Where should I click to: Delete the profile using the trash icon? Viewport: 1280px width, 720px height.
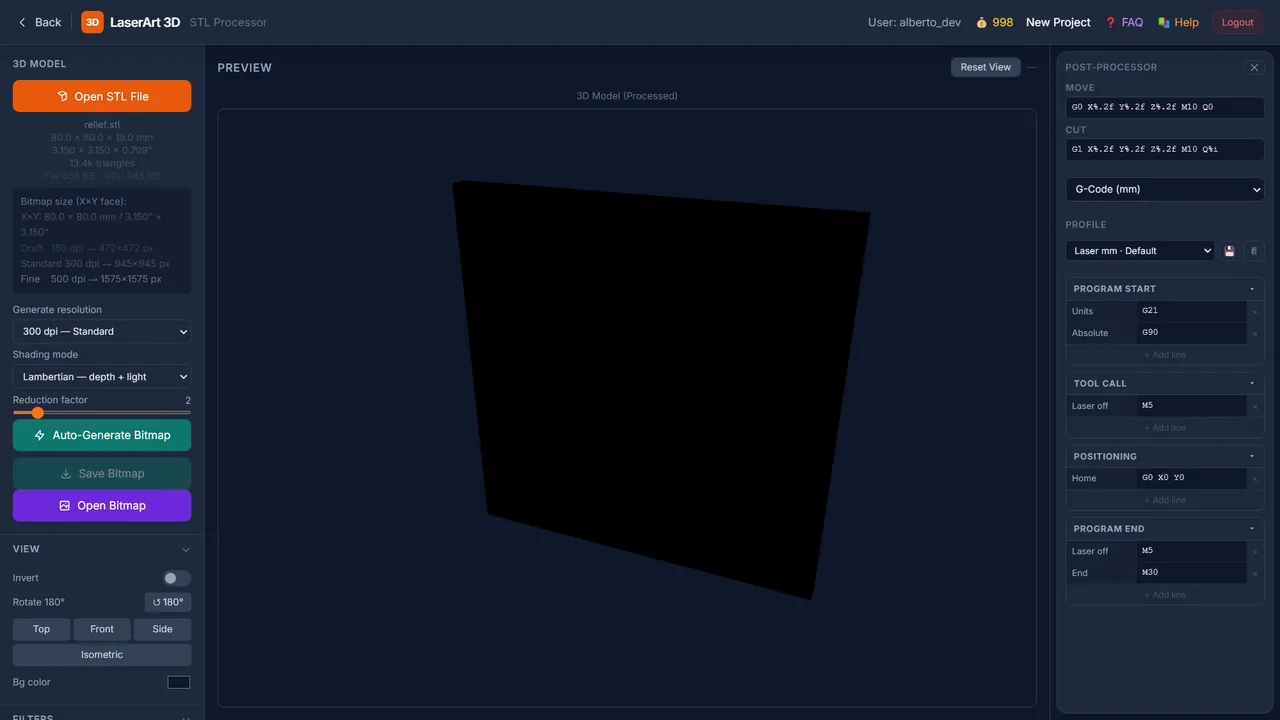1254,251
